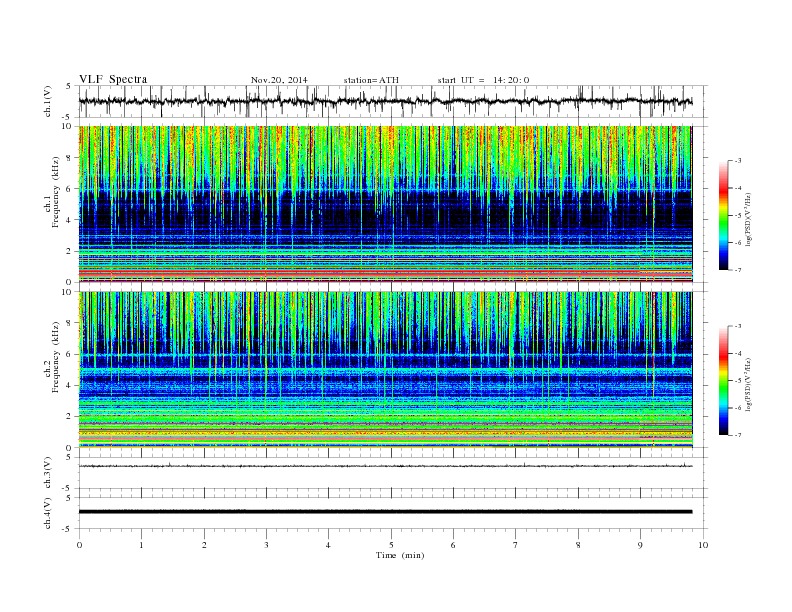Screen dimensions: 792x612
Task: Click the "-7" tick on ch.1 colorbar
Action: (737, 270)
